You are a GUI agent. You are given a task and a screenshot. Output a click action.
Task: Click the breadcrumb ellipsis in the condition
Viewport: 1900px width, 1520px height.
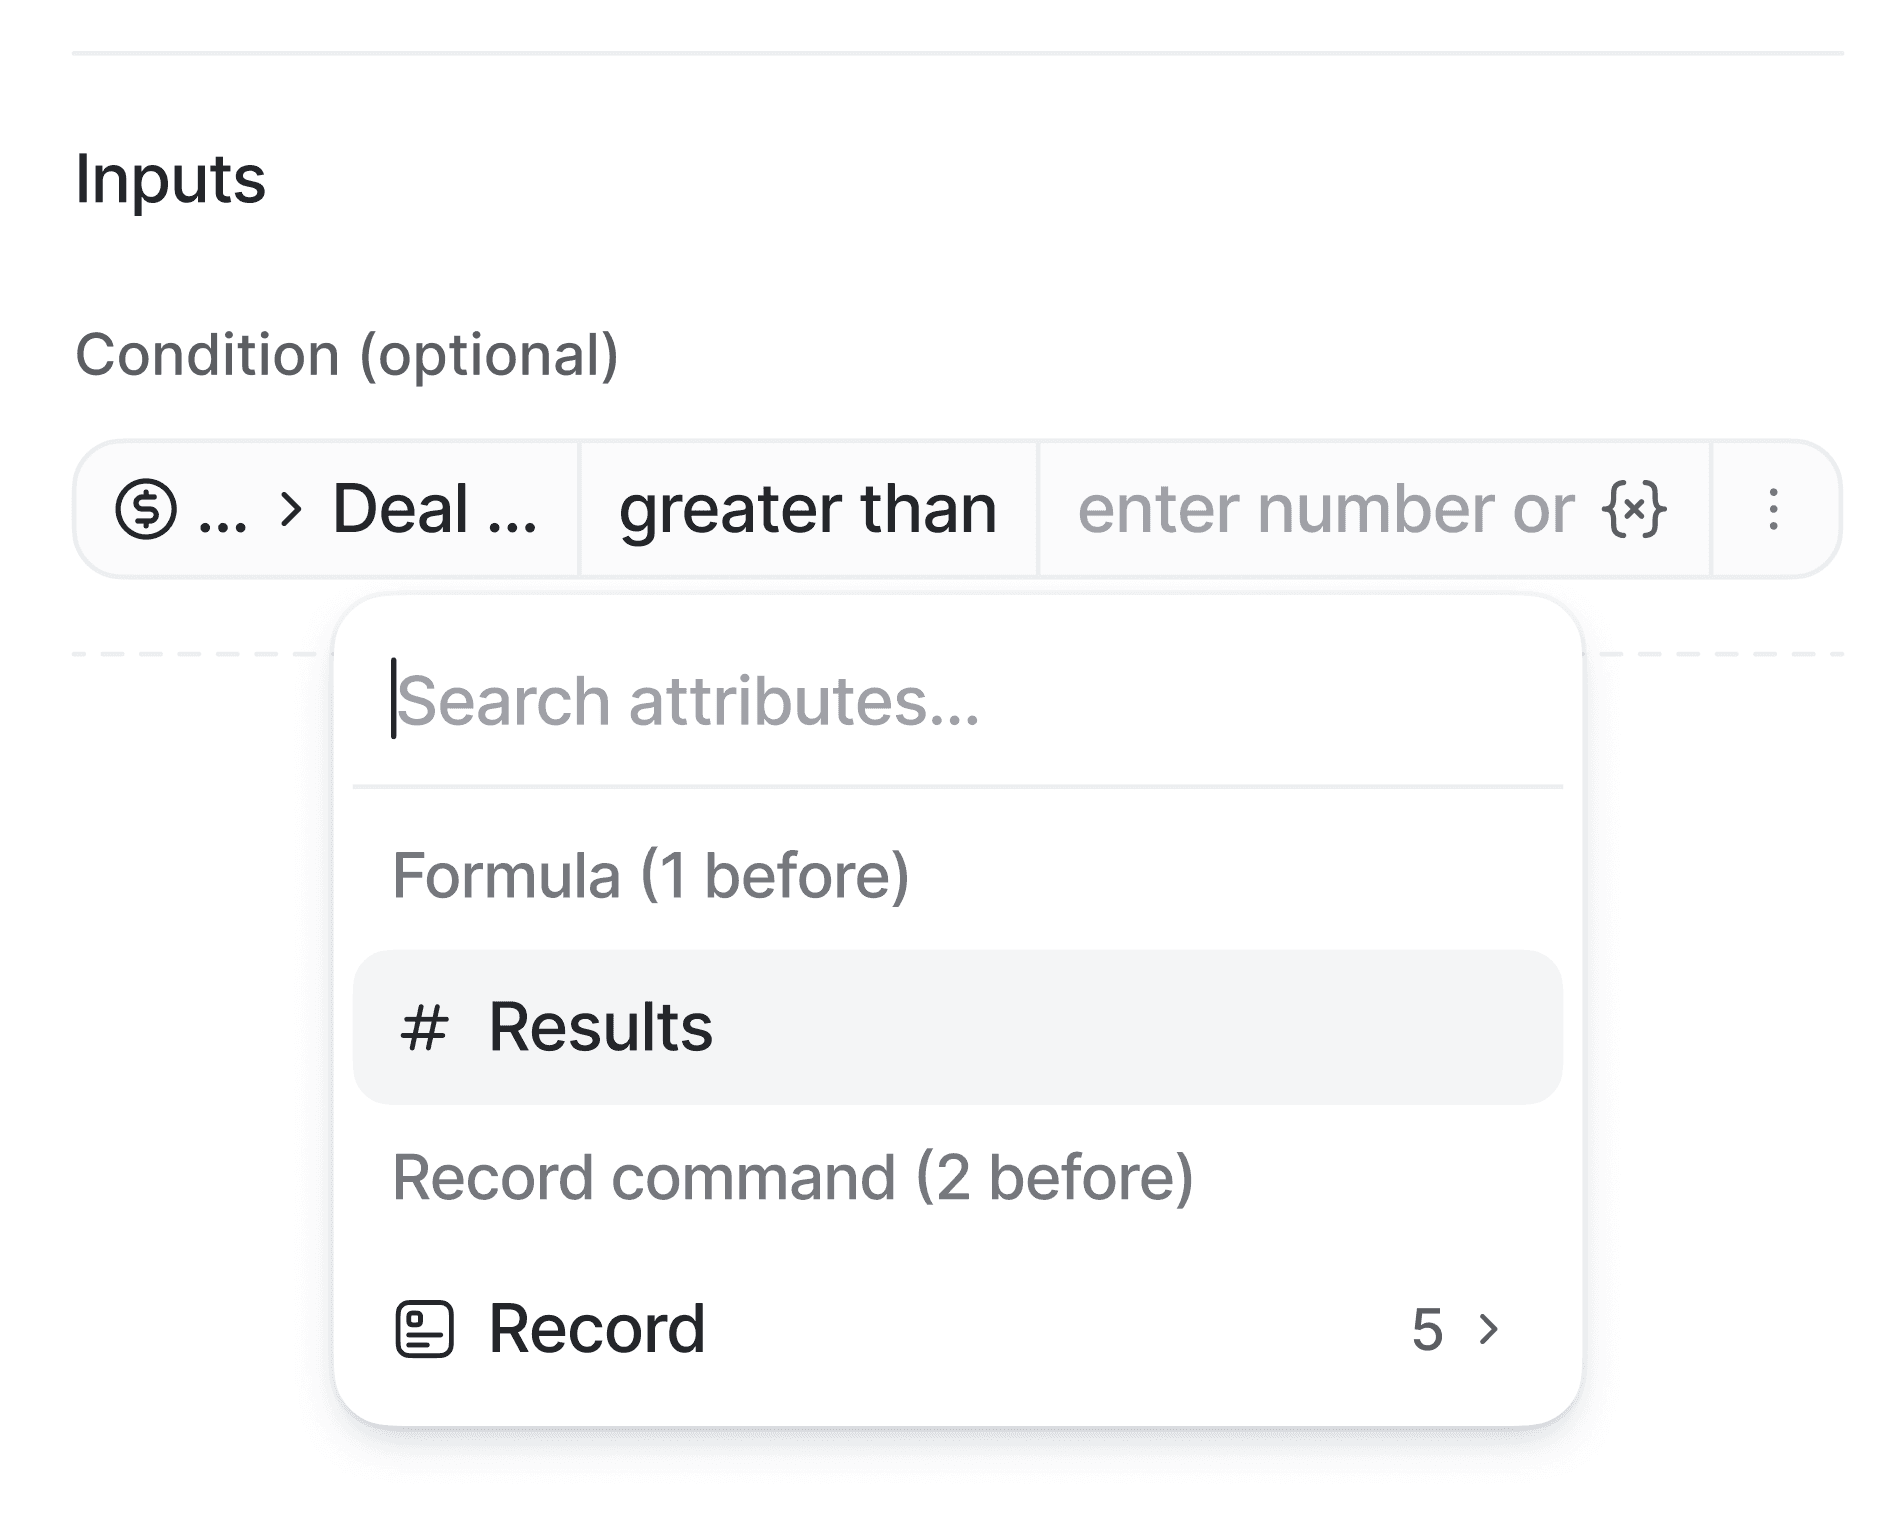pos(222,511)
